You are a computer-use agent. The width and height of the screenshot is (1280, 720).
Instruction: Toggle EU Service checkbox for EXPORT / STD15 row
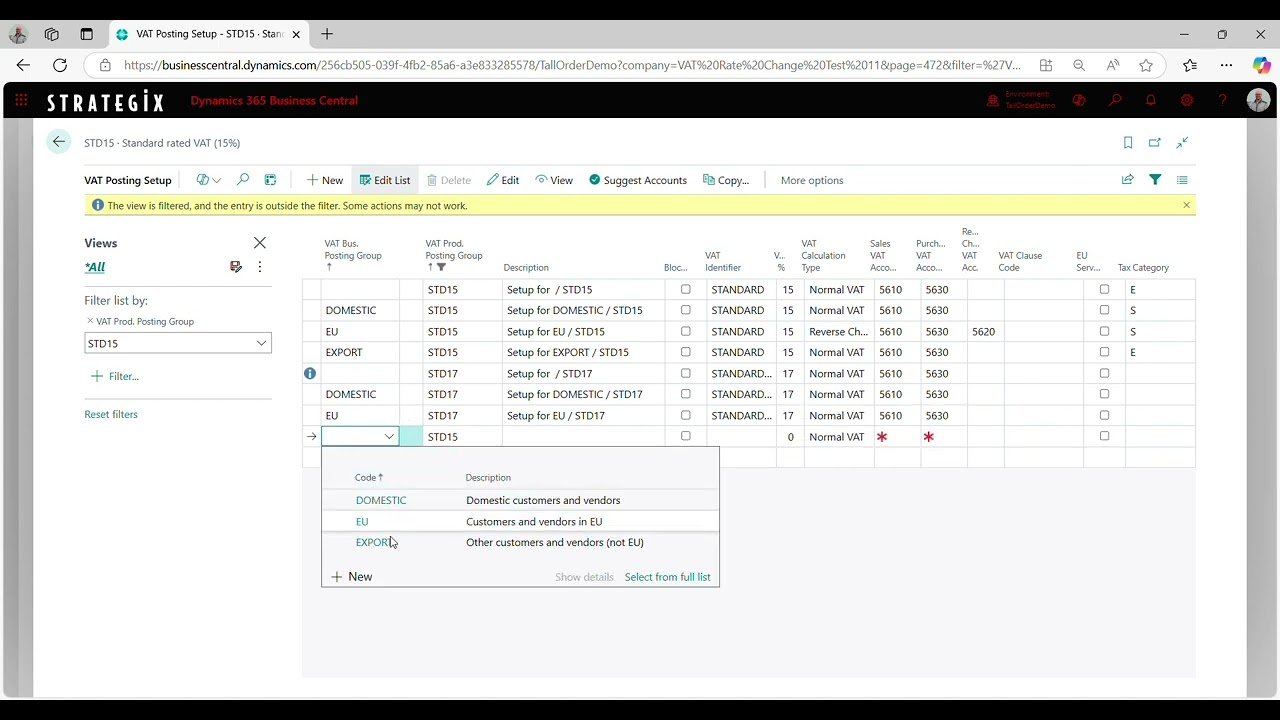1104,352
